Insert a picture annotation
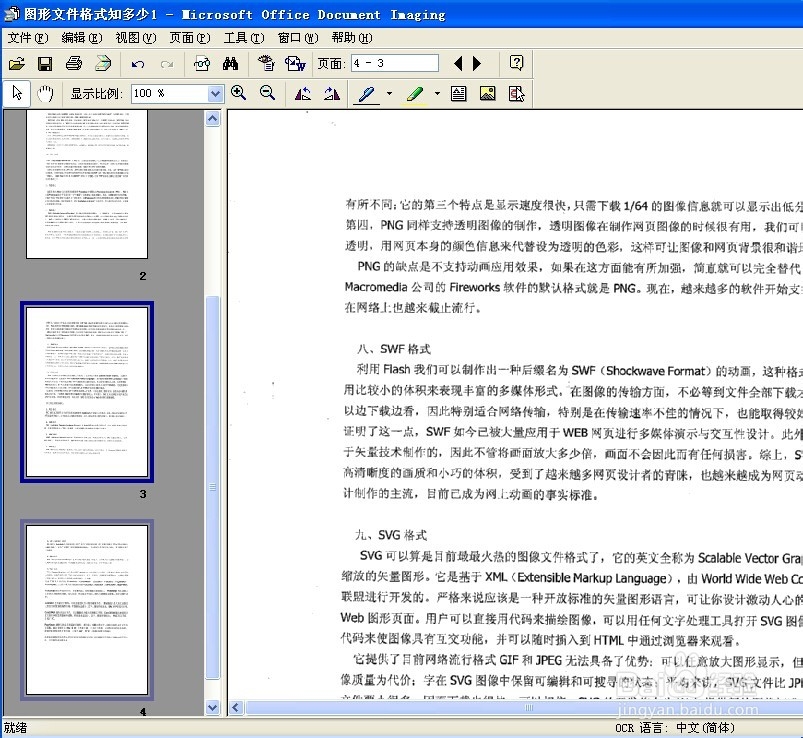This screenshot has height=738, width=803. point(487,93)
